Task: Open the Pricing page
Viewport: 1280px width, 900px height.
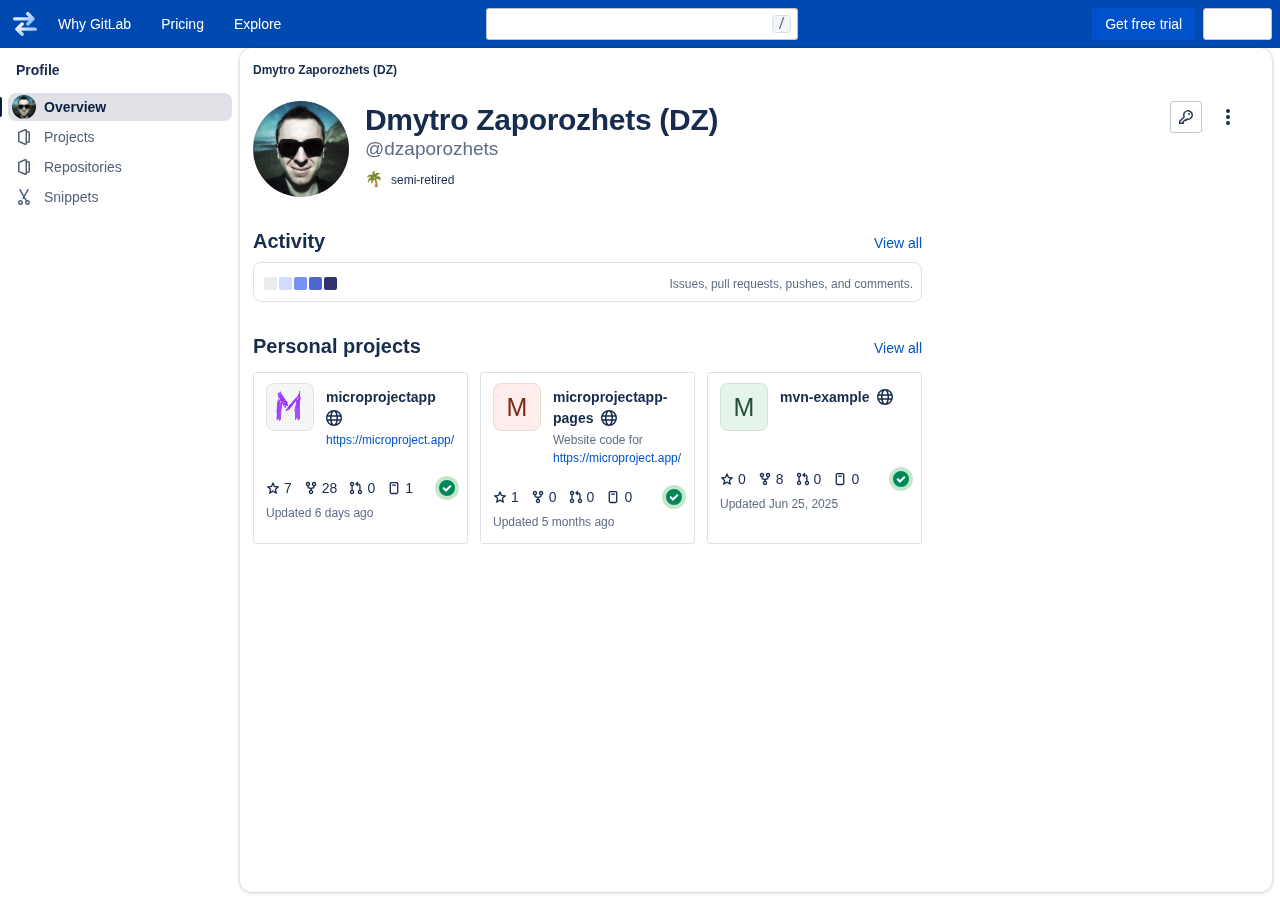Action: (x=182, y=24)
